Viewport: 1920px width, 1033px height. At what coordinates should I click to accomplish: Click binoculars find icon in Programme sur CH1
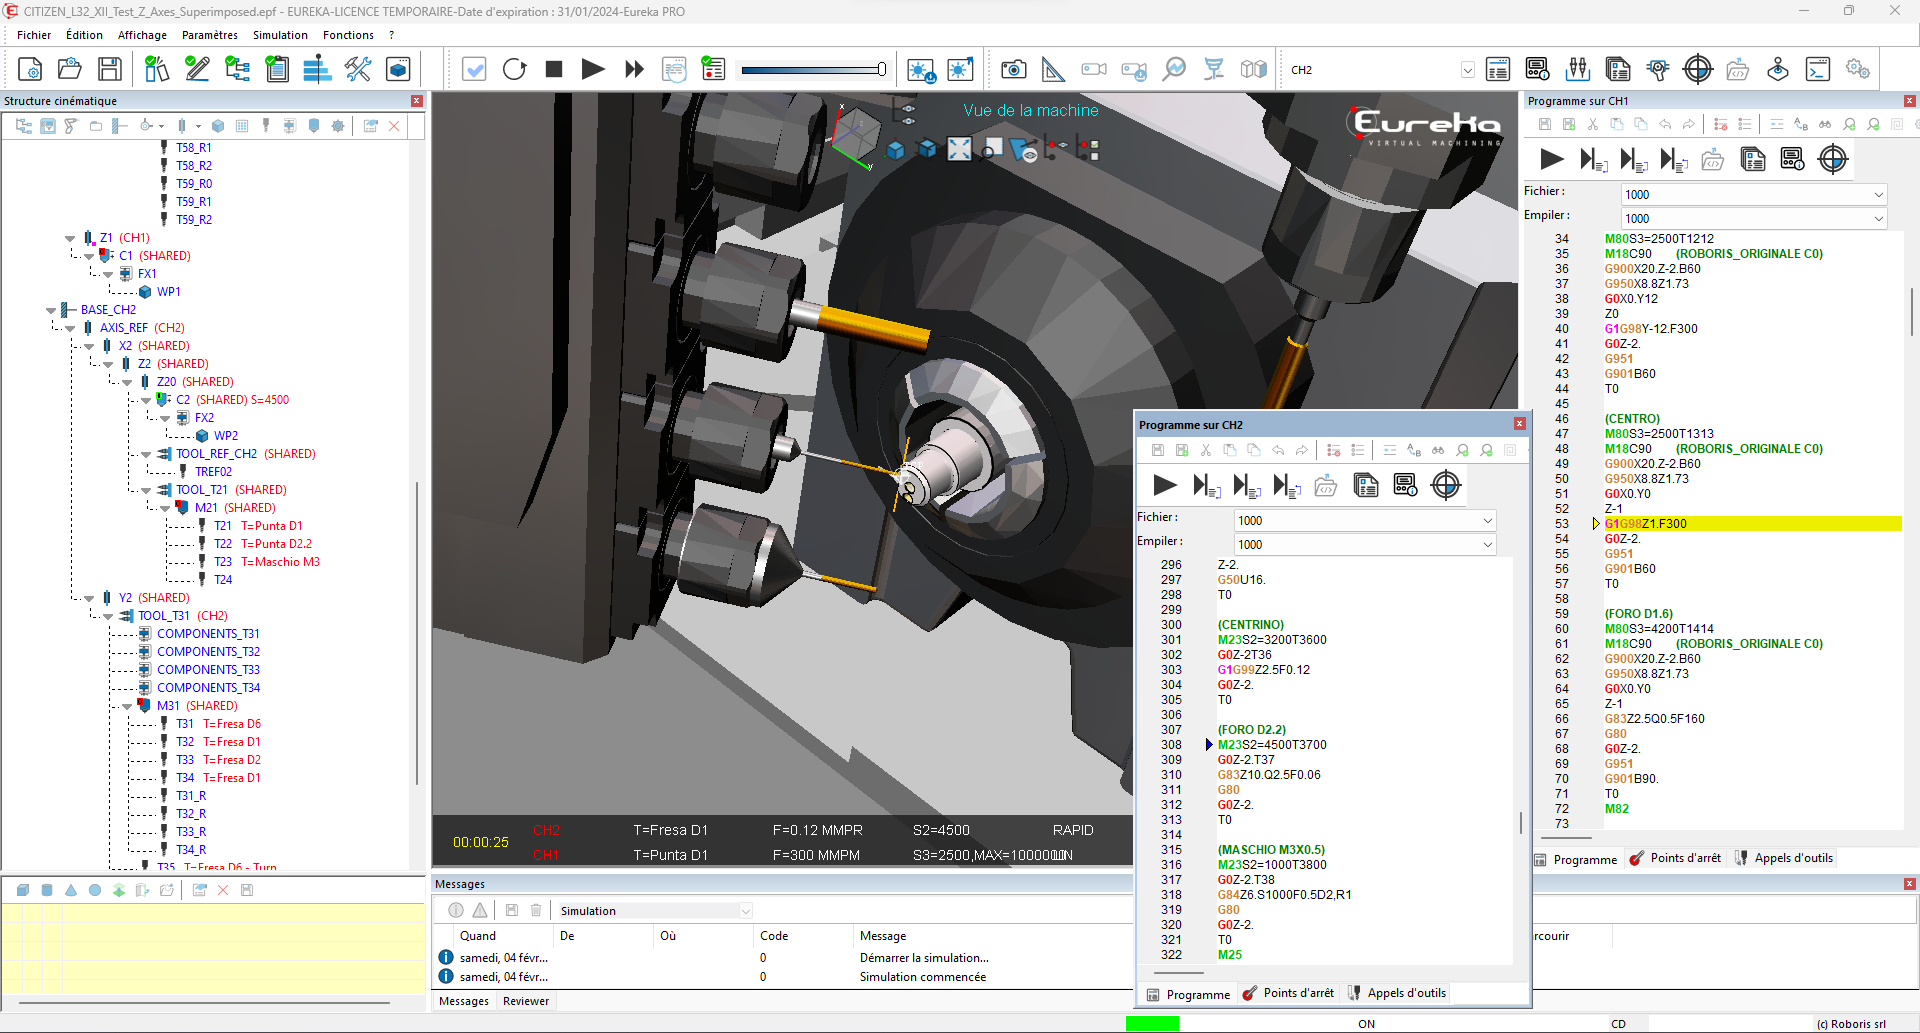click(1825, 125)
